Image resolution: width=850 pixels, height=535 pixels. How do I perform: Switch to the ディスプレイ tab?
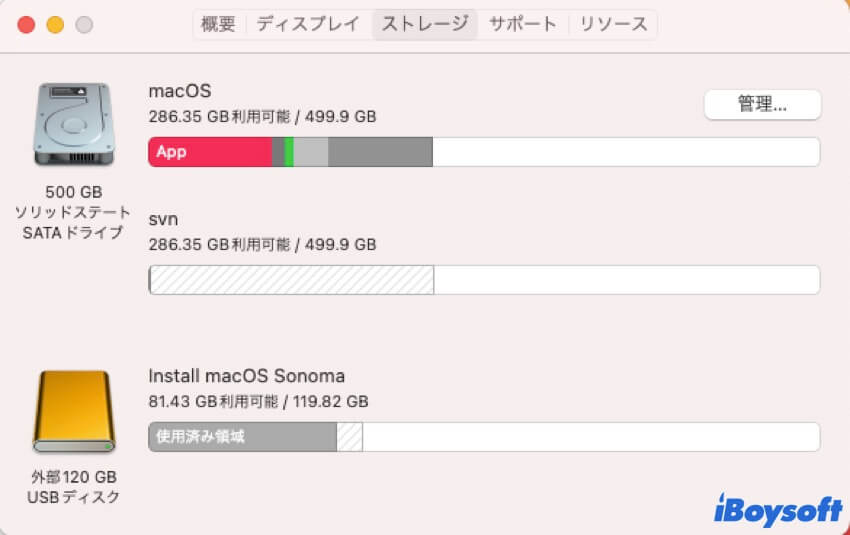[307, 24]
